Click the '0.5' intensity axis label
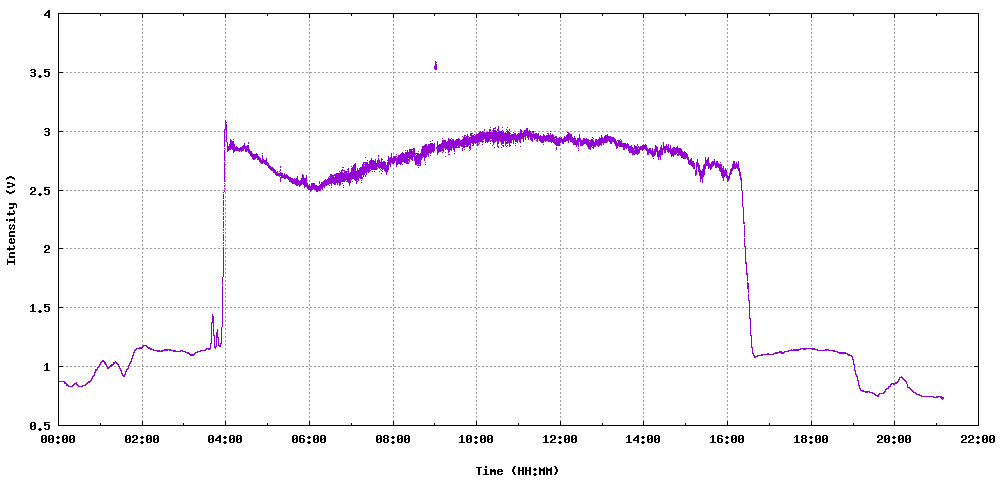This screenshot has width=1000, height=480. (x=42, y=426)
